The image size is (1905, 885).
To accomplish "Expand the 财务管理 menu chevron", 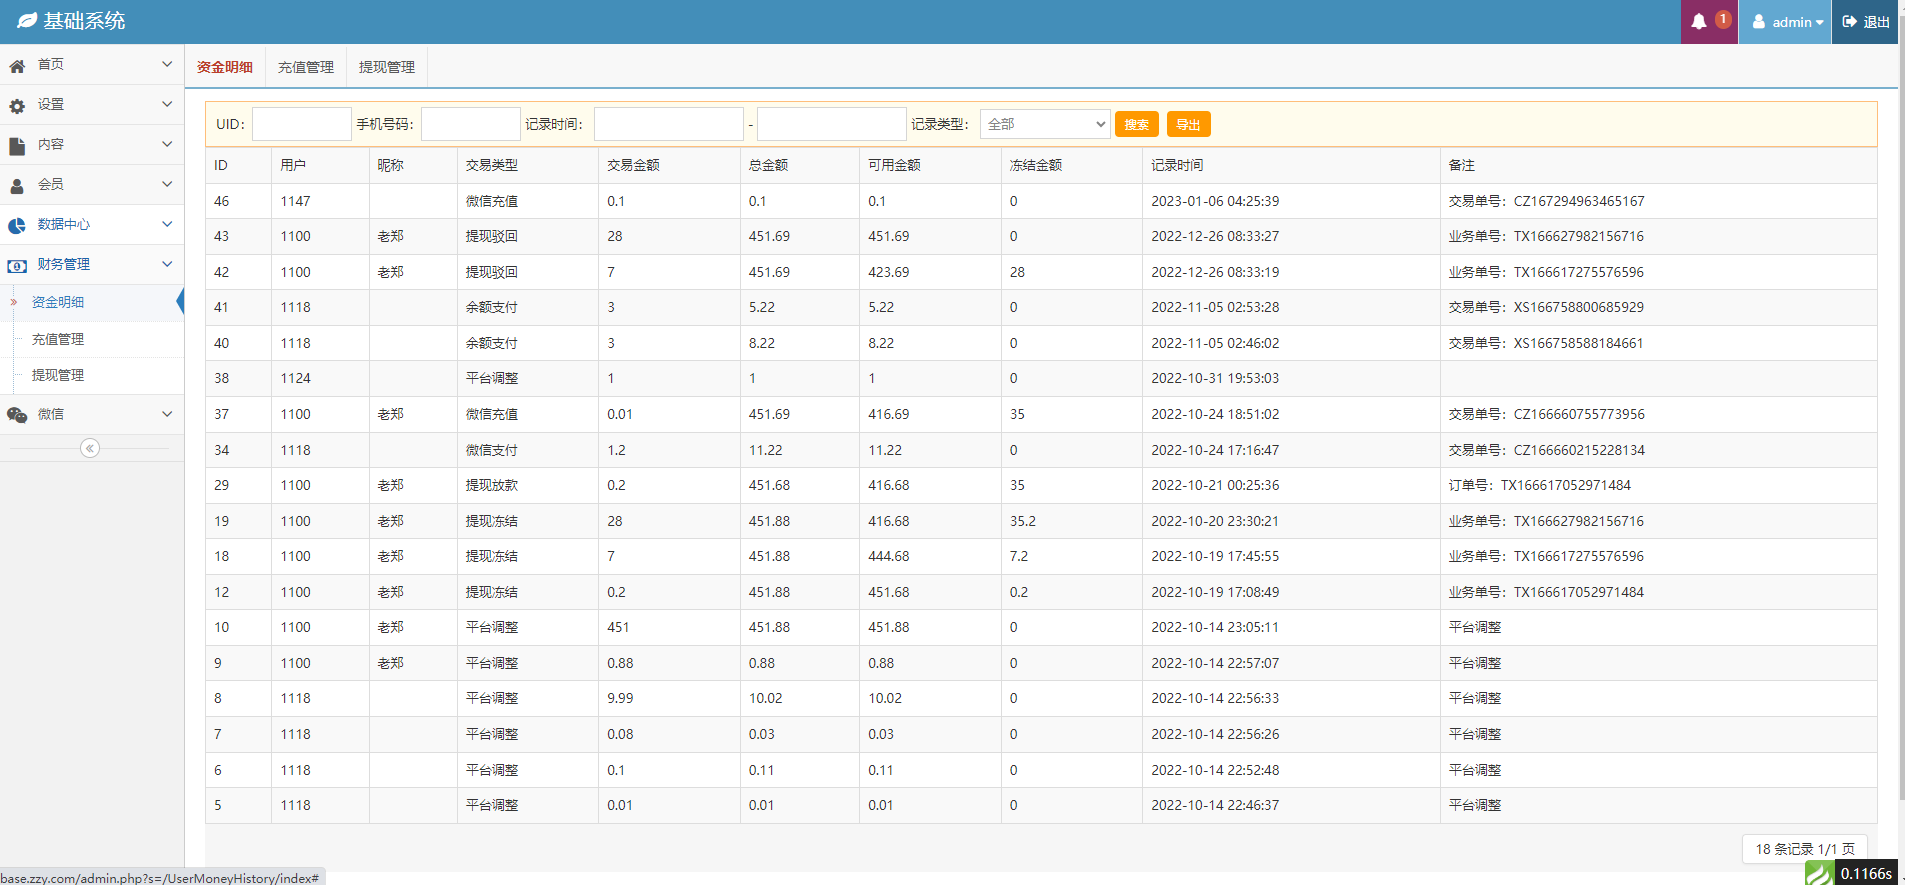I will (x=167, y=264).
